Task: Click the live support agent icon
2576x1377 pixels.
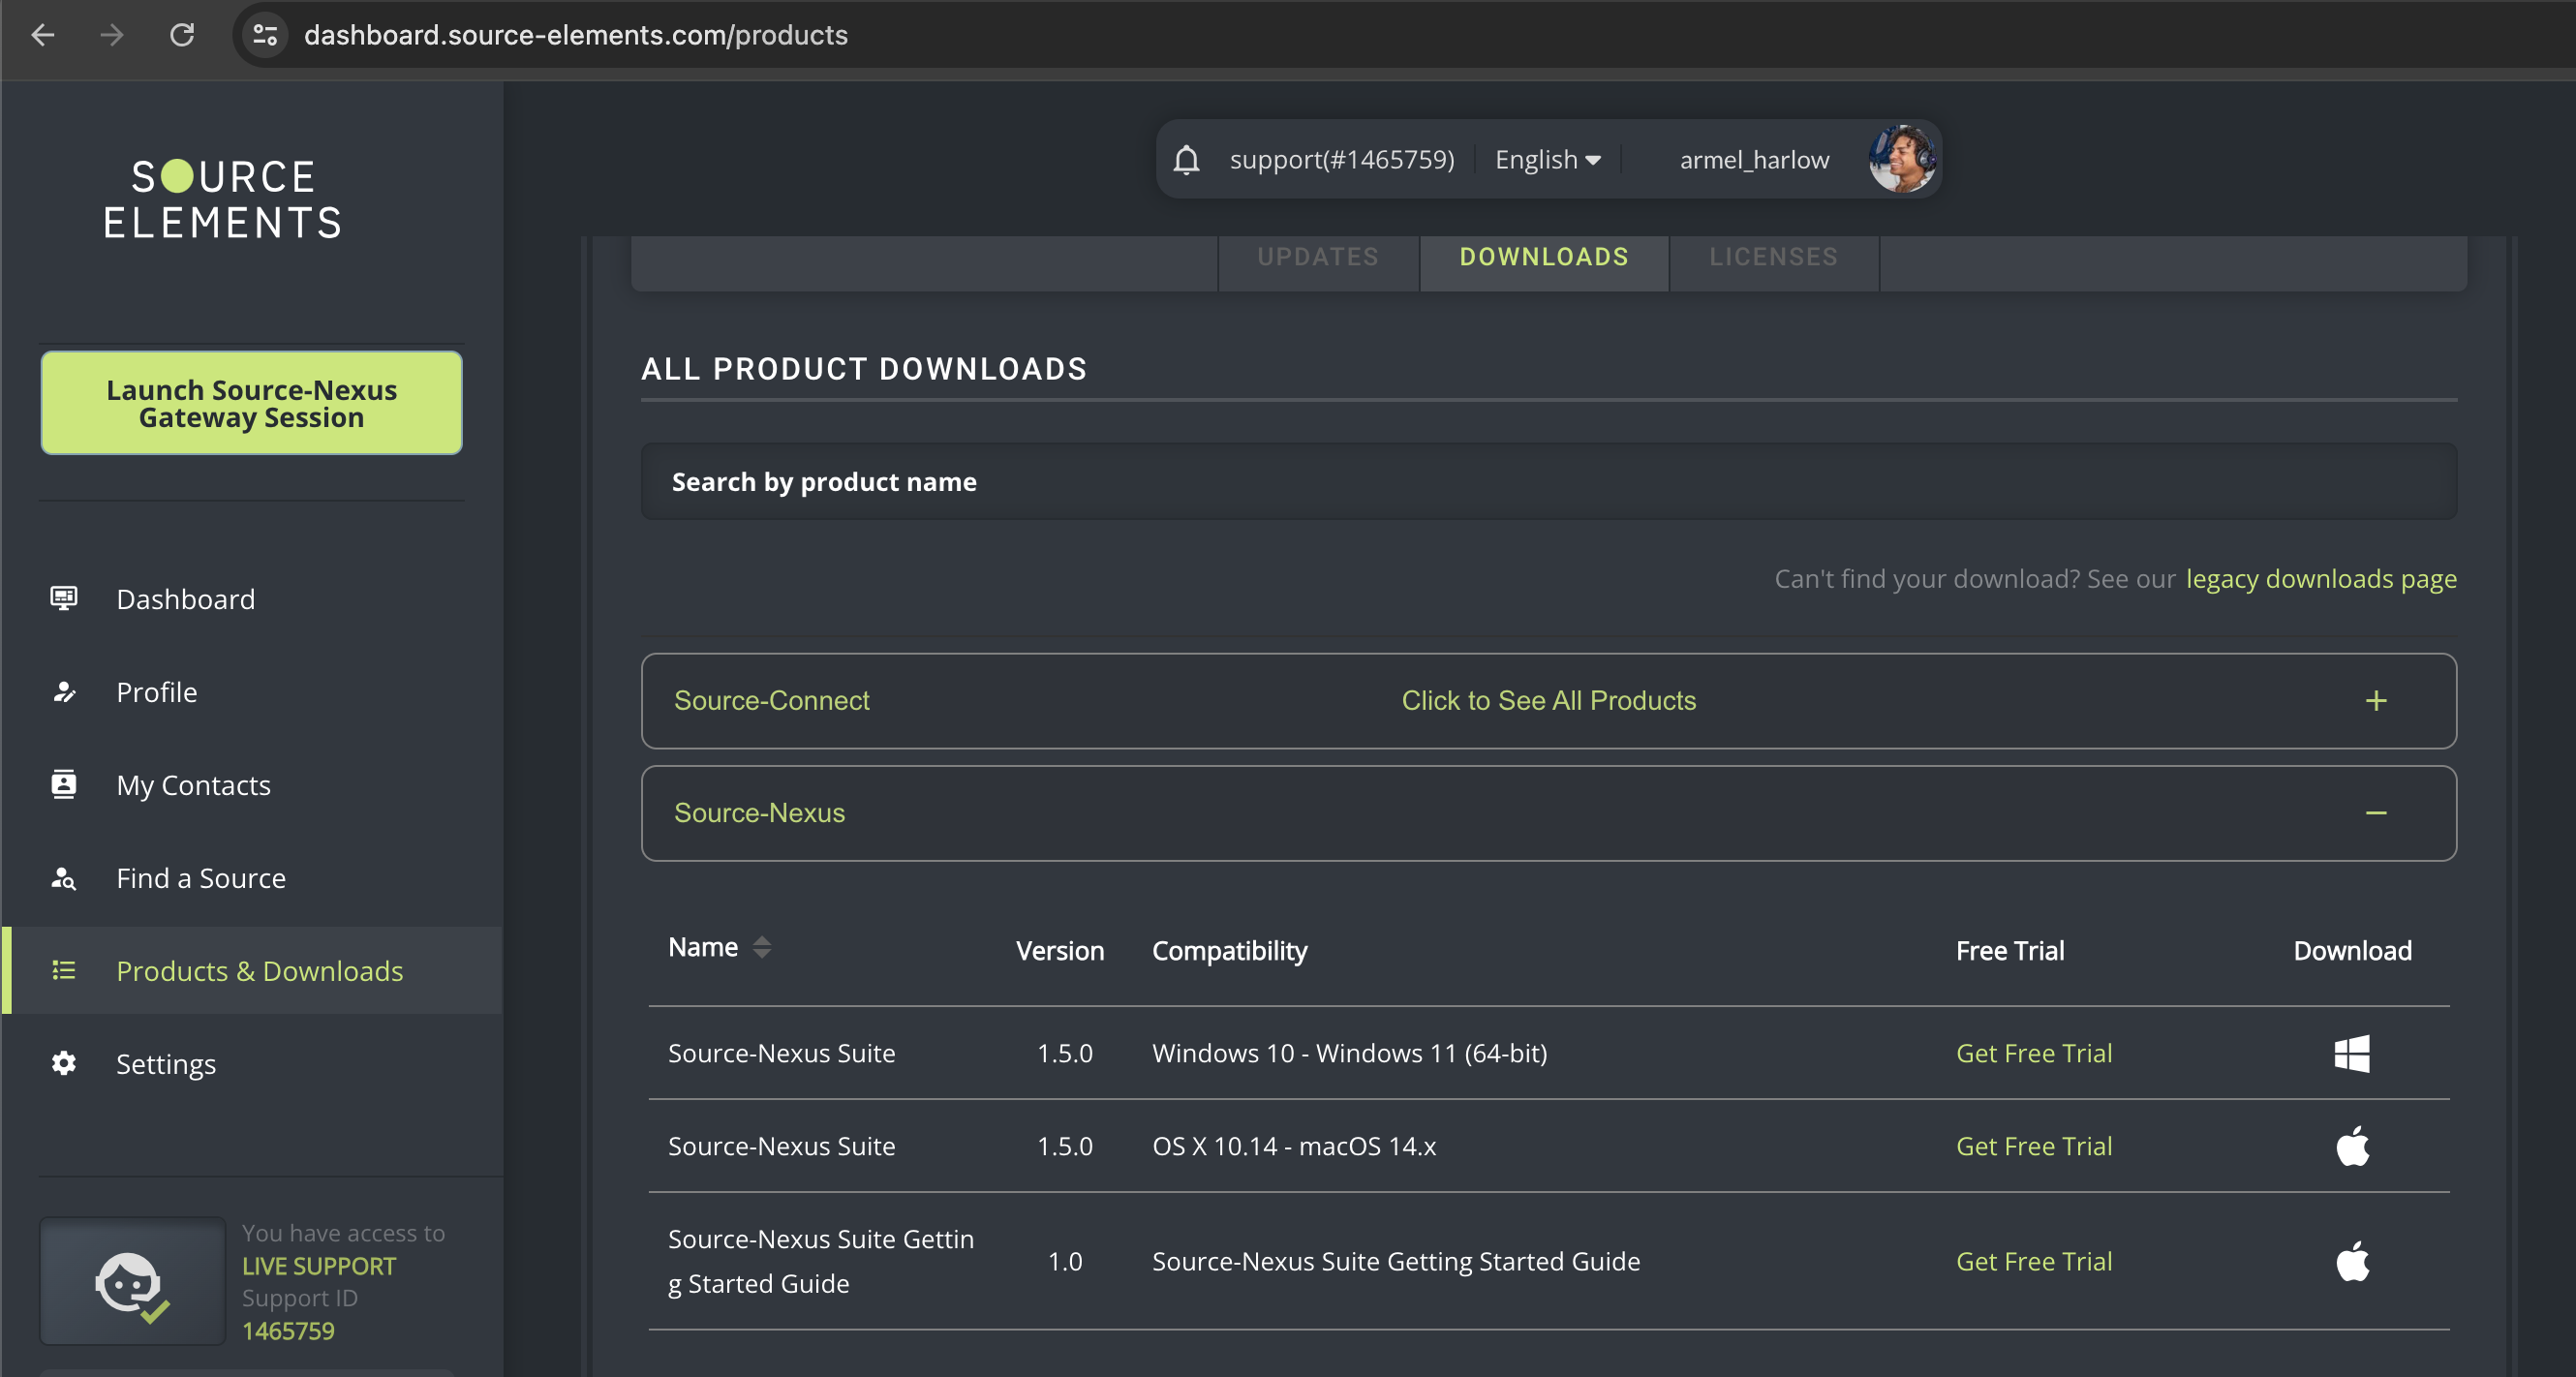Action: pos(131,1282)
